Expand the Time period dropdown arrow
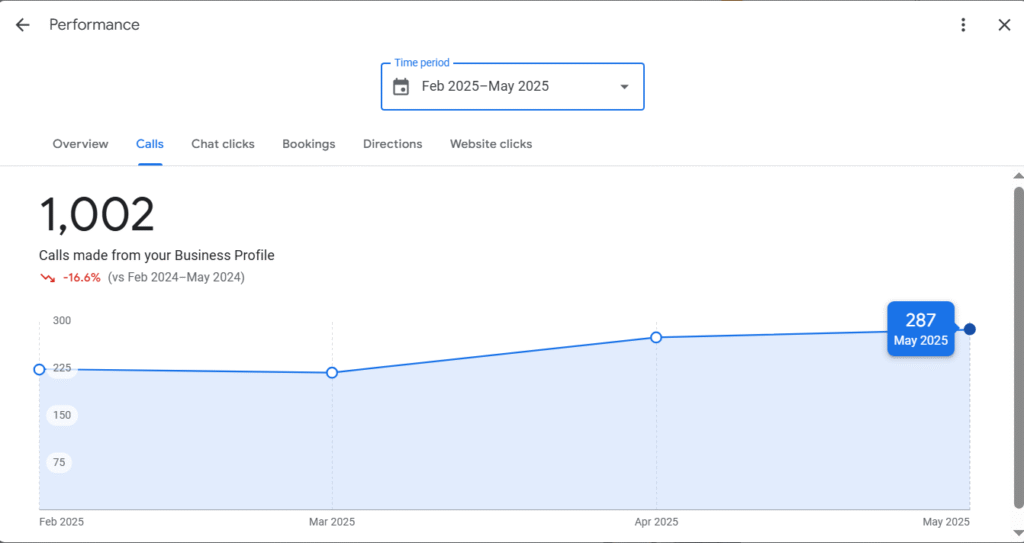 click(624, 86)
